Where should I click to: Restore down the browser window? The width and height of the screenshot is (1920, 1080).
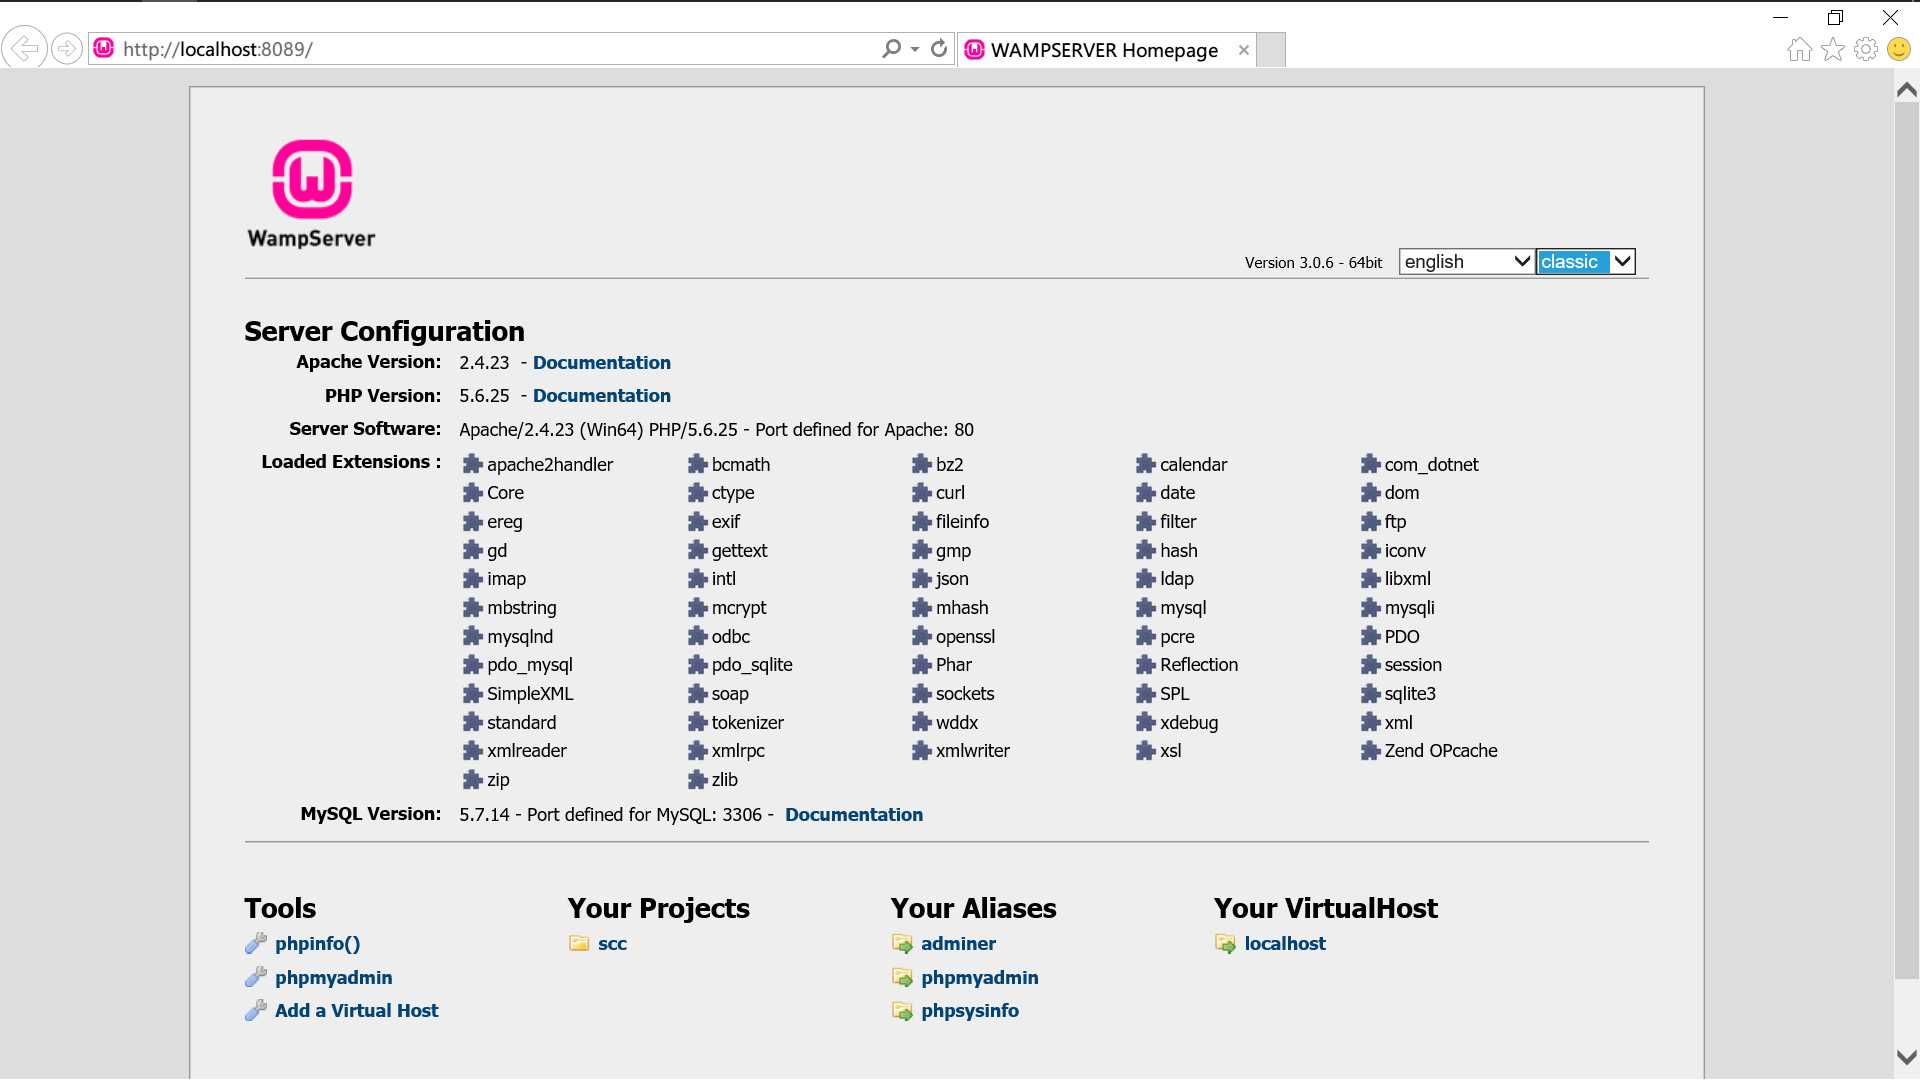[x=1835, y=17]
